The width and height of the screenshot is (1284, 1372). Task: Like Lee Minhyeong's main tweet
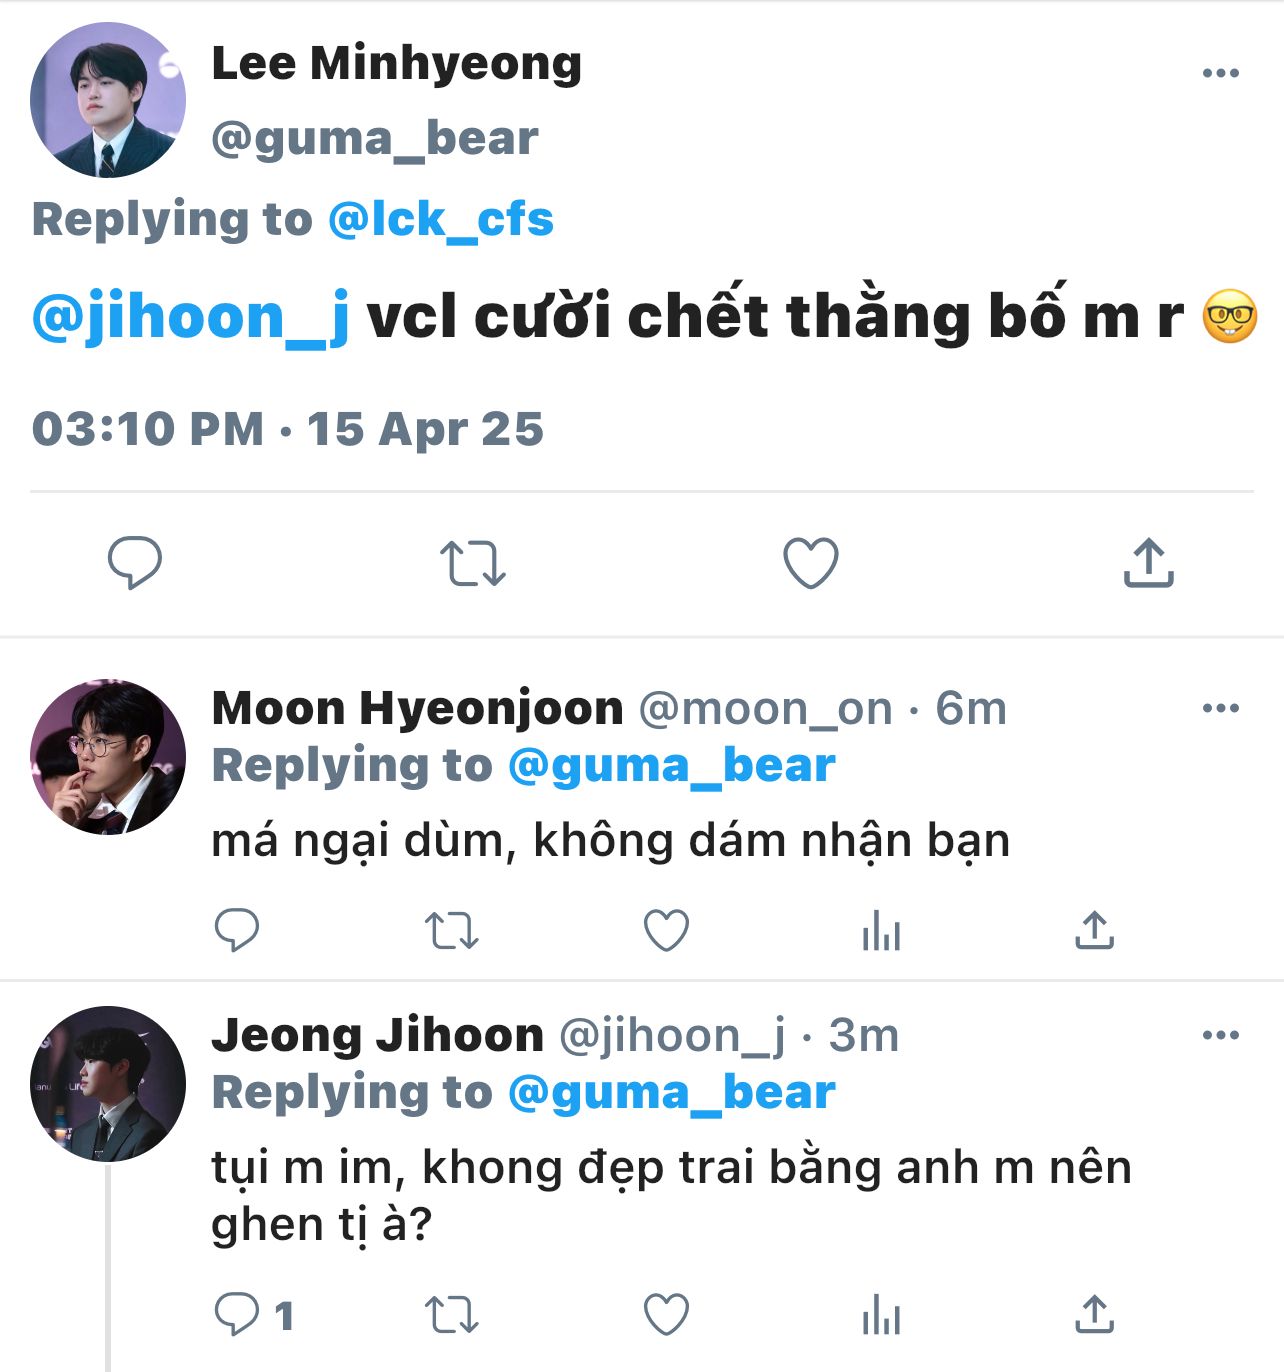810,563
